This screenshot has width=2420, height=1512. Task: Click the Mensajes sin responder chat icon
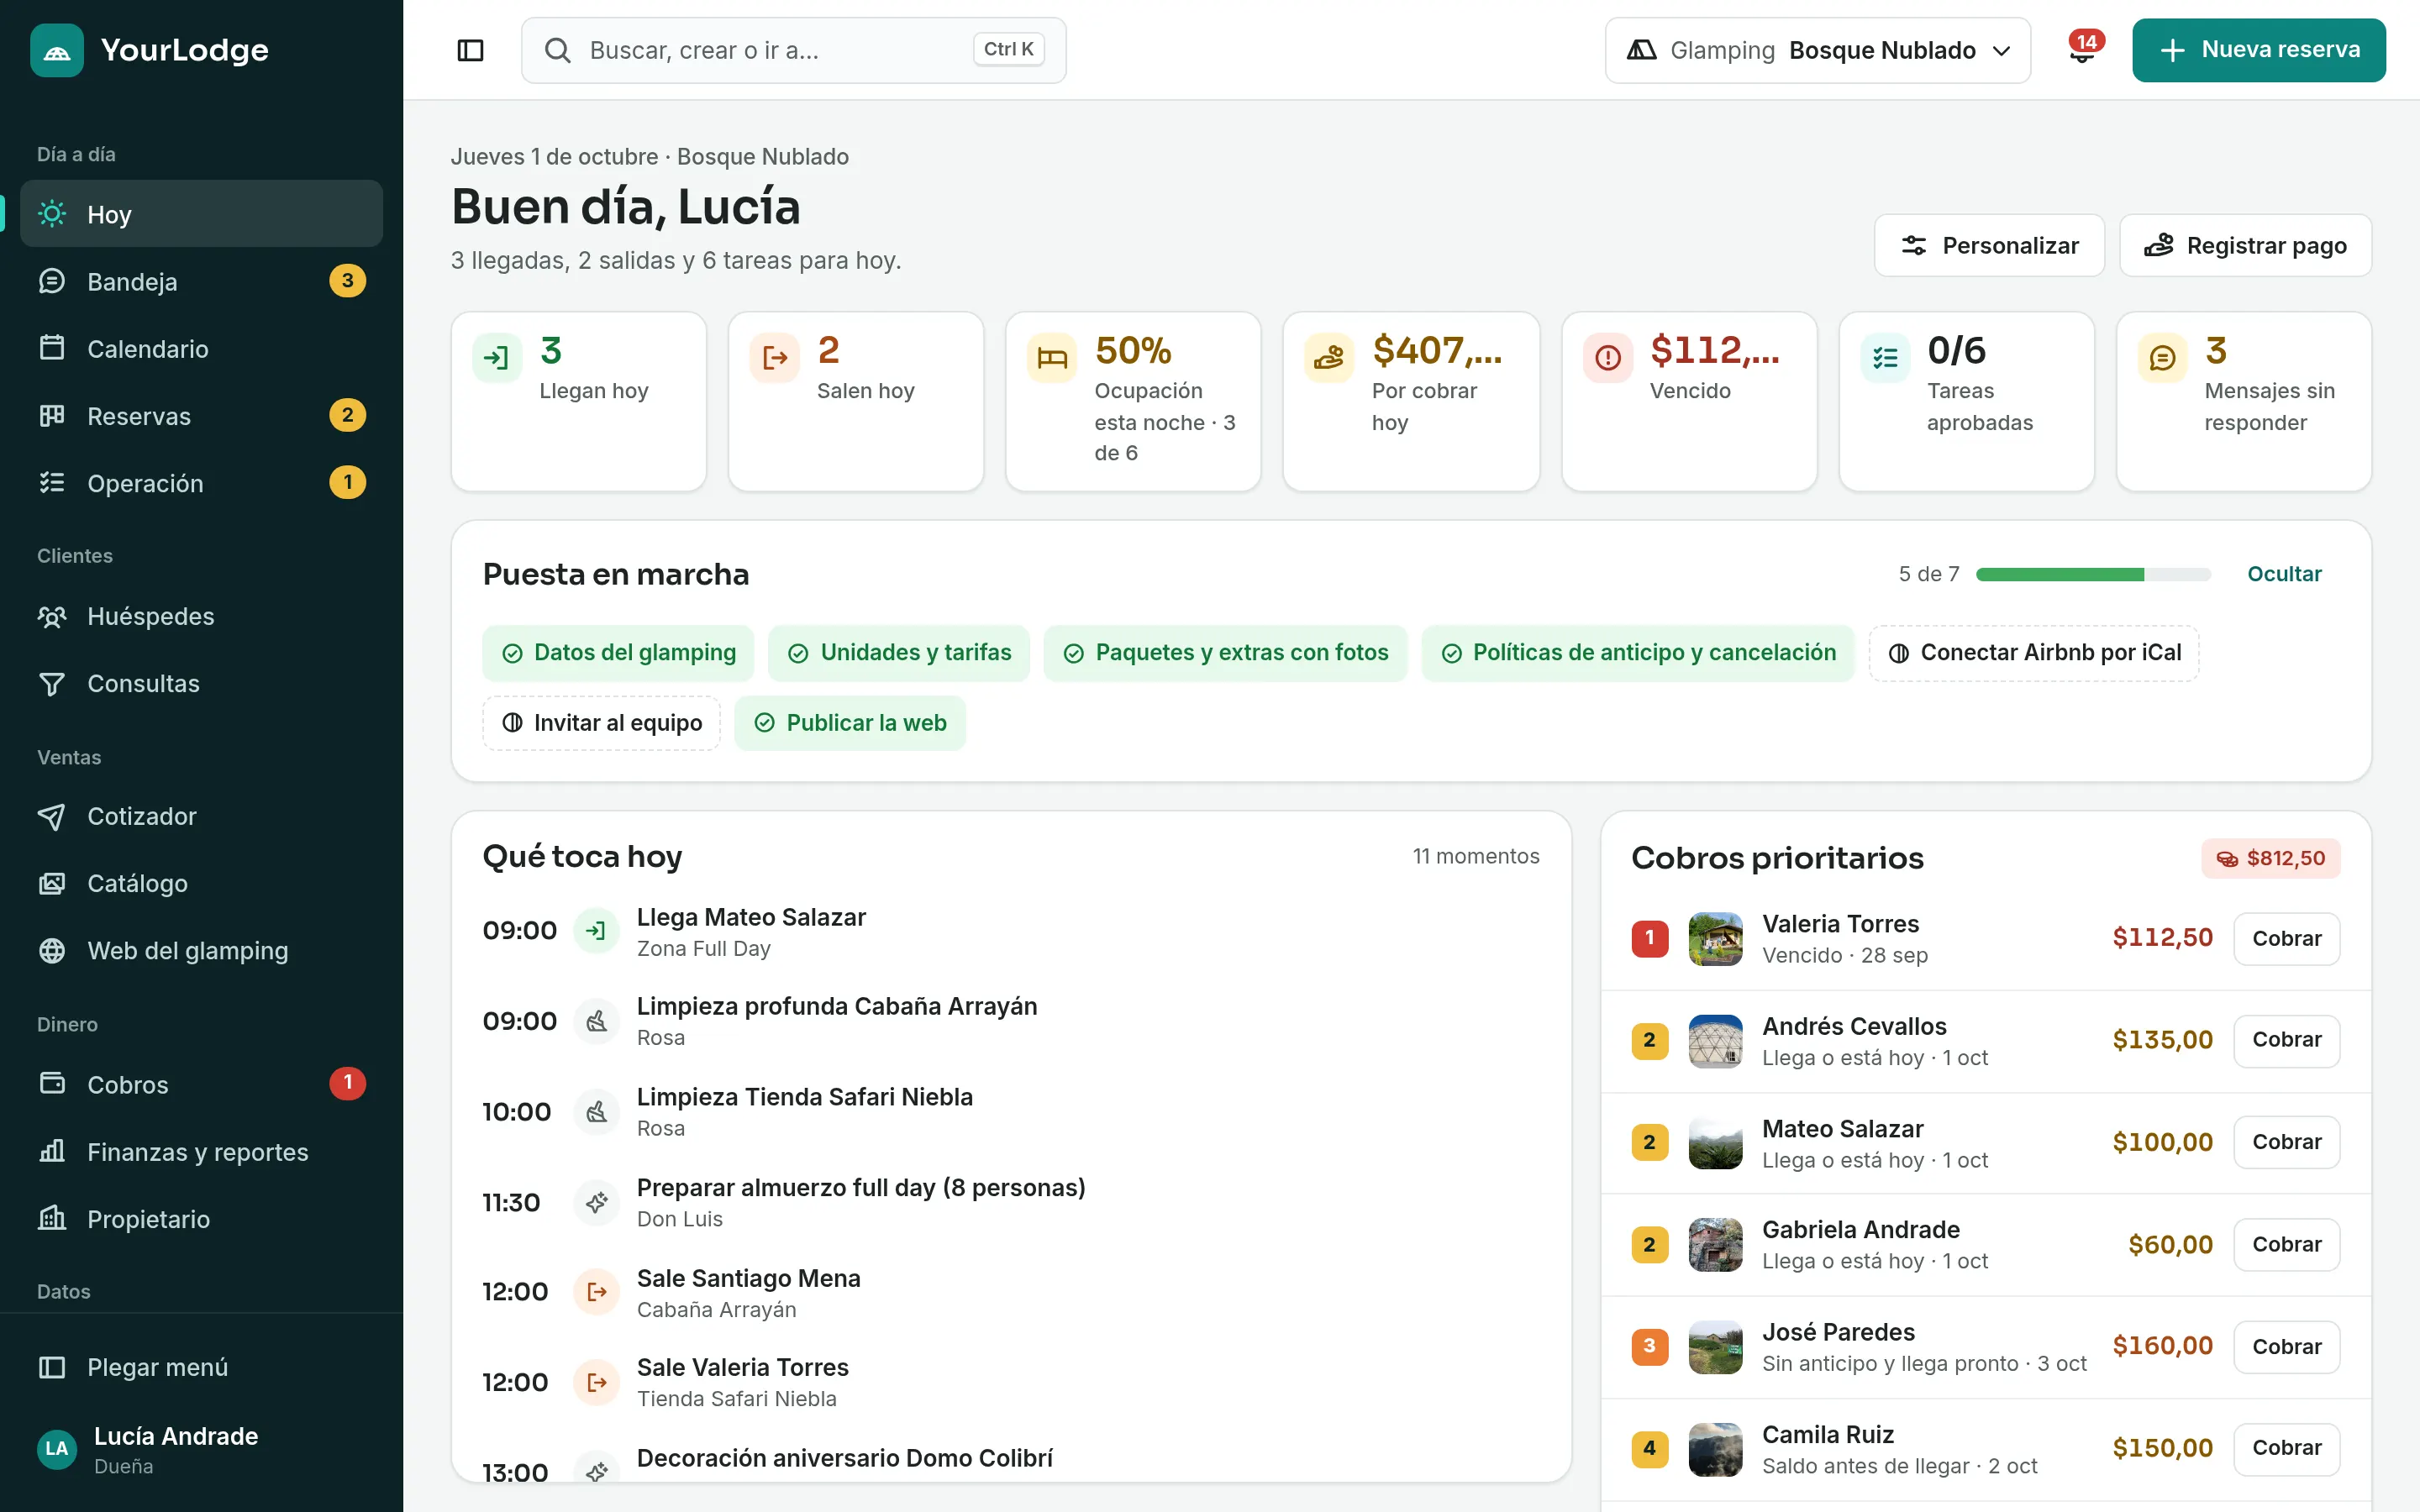[x=2162, y=358]
